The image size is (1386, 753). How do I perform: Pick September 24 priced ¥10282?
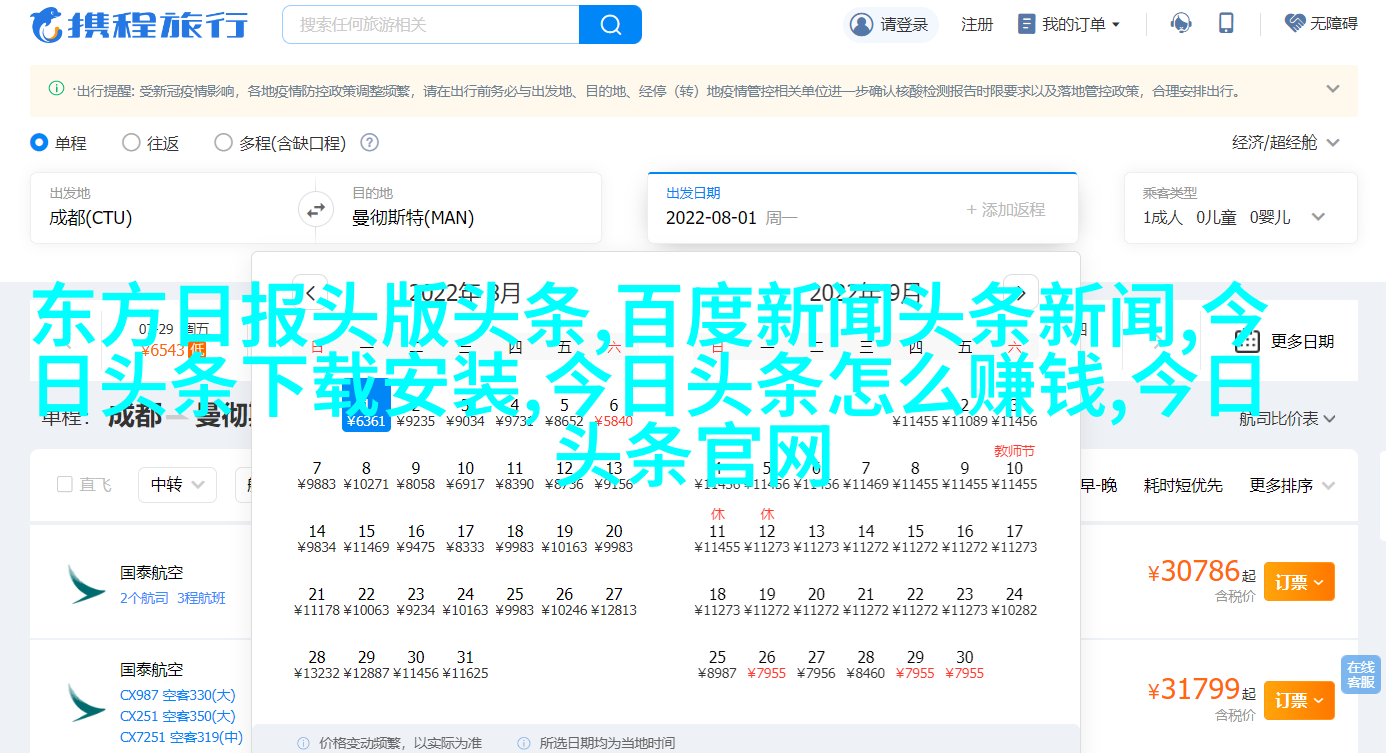click(x=1014, y=602)
